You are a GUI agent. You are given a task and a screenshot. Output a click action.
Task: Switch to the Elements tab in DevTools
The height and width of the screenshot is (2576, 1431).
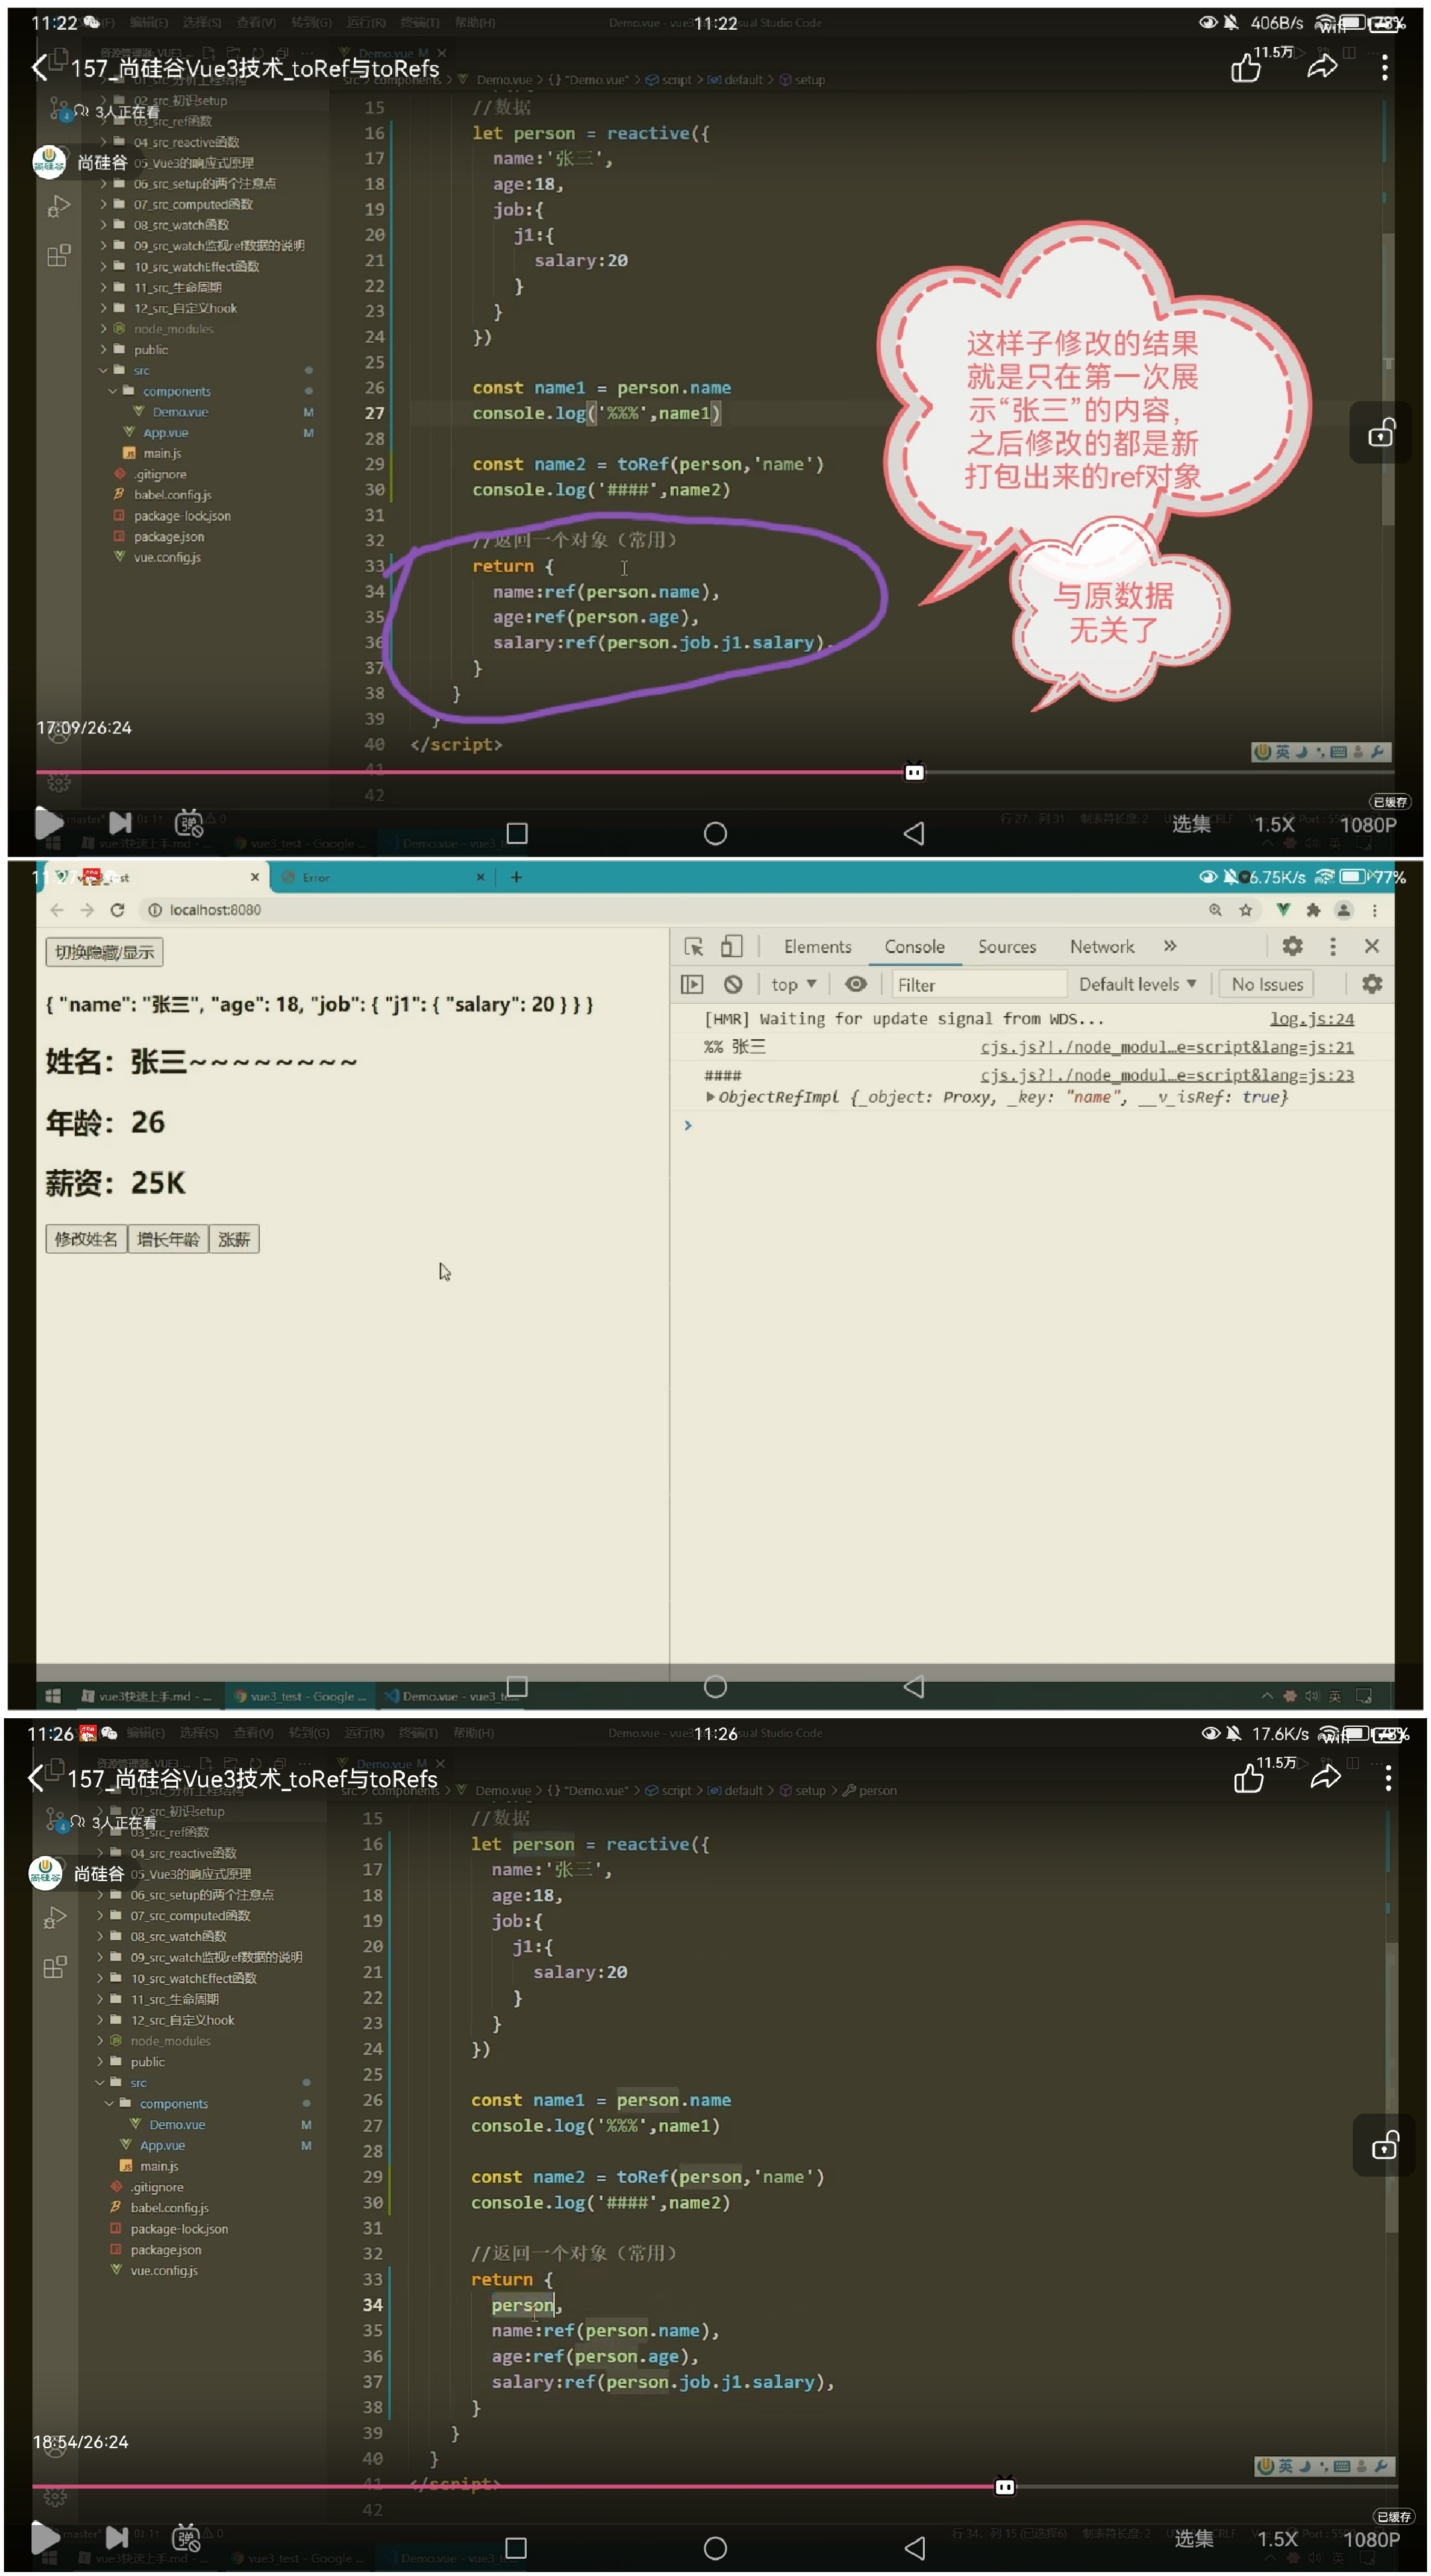pos(817,947)
